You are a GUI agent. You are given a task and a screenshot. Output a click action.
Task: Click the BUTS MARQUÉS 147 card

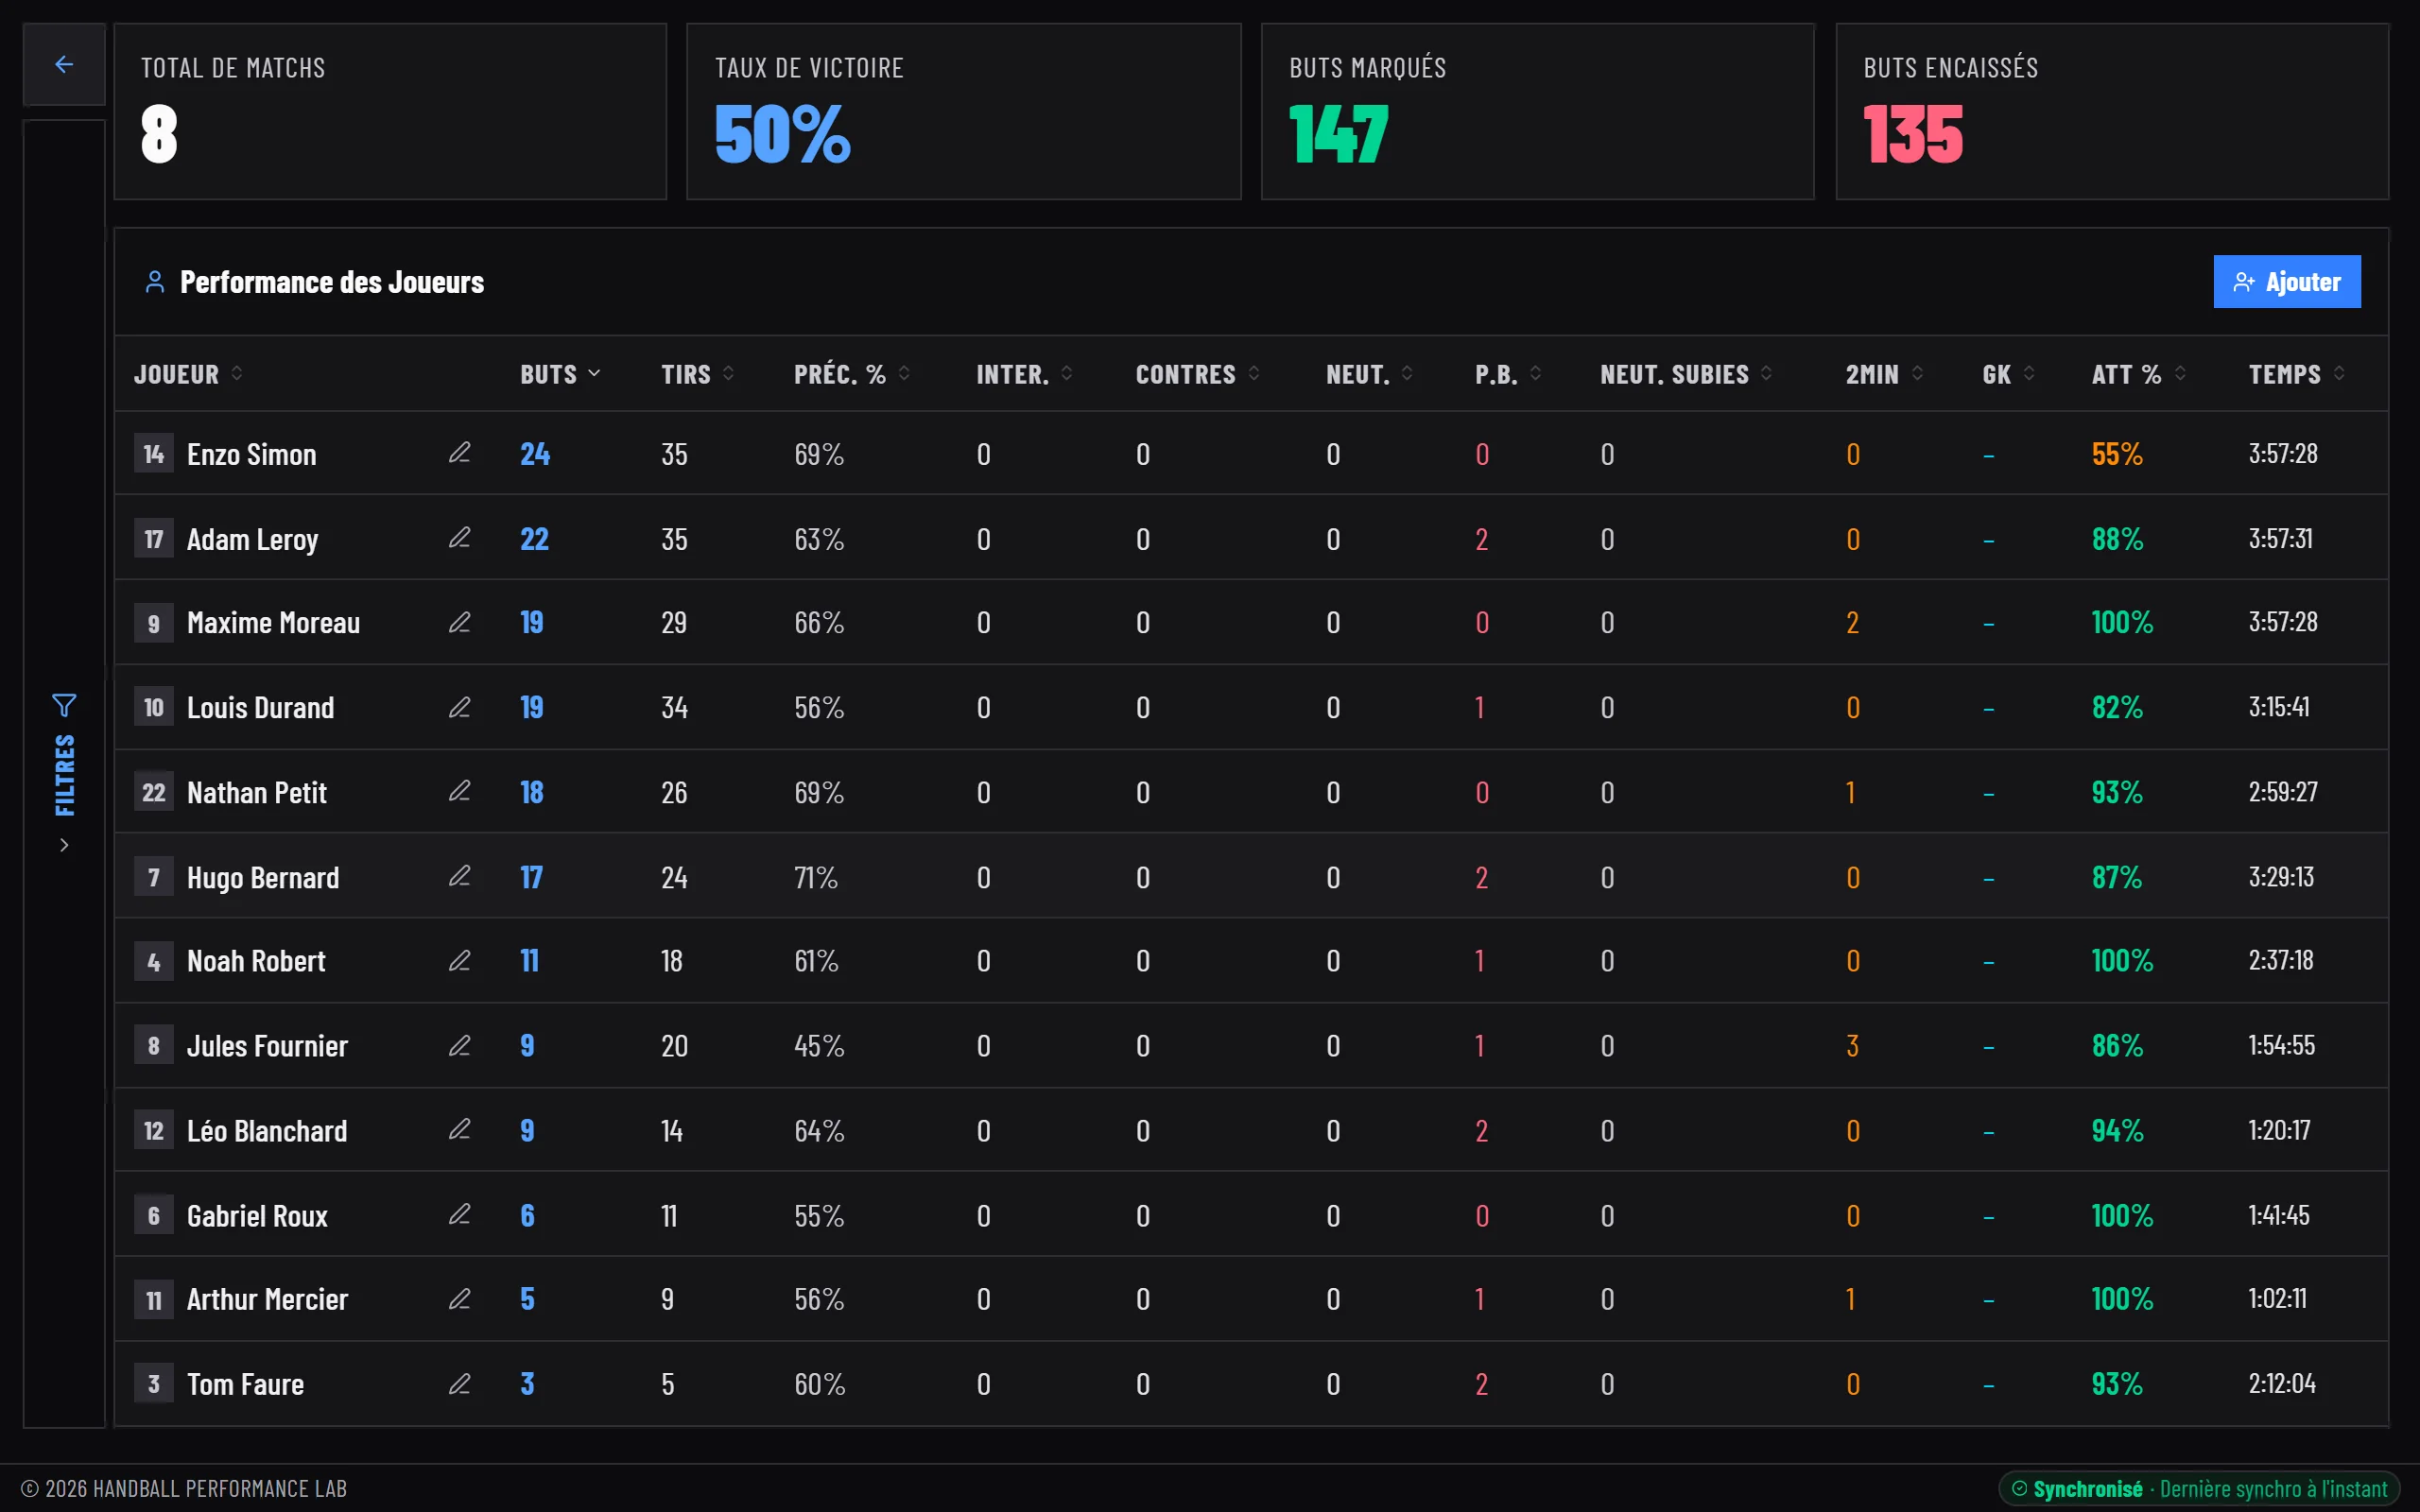click(x=1537, y=112)
